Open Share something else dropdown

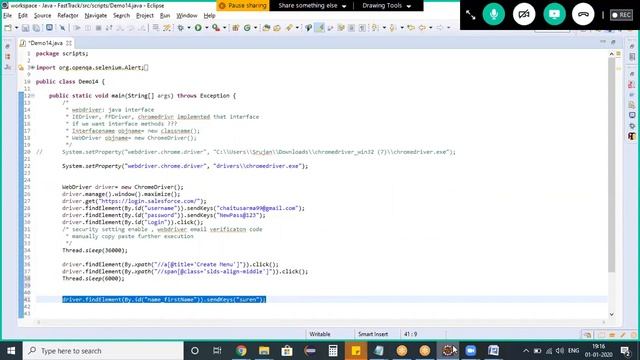tap(312, 6)
